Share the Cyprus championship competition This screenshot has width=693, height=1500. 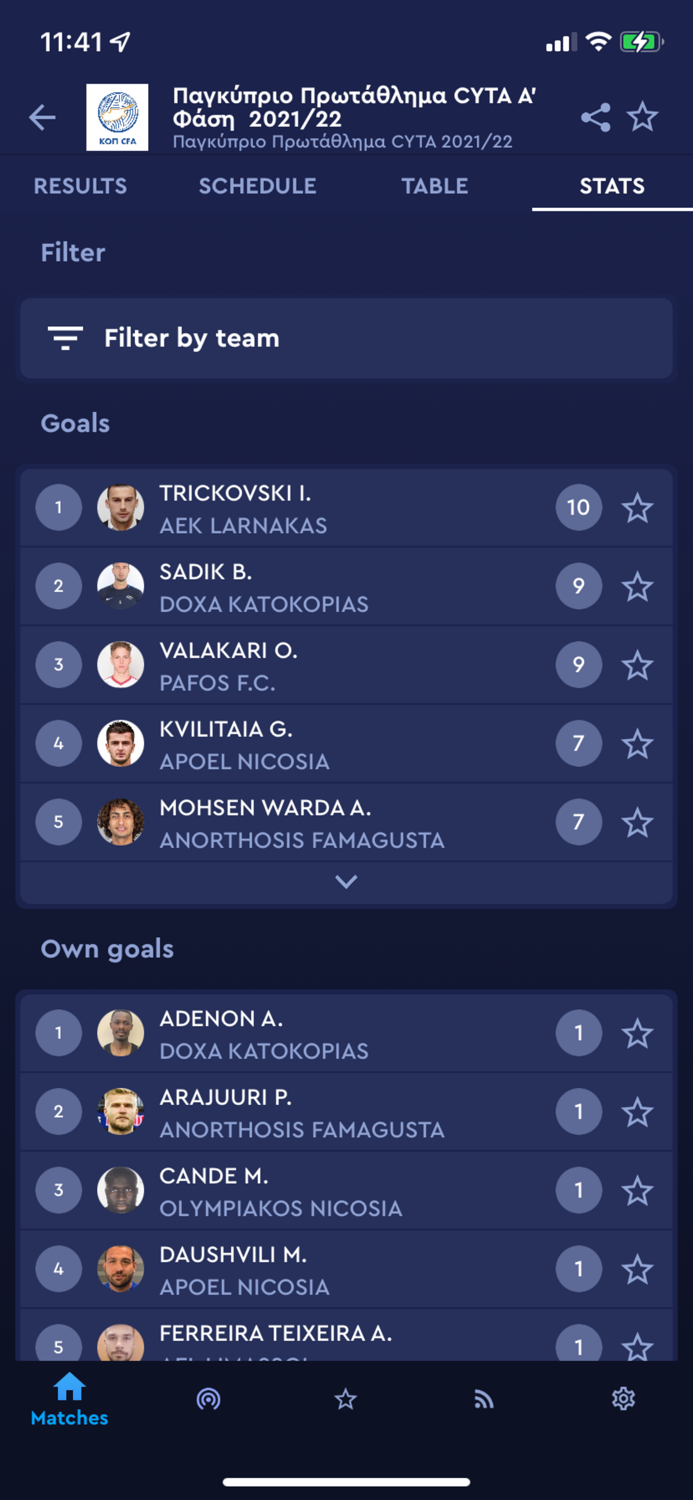(595, 117)
